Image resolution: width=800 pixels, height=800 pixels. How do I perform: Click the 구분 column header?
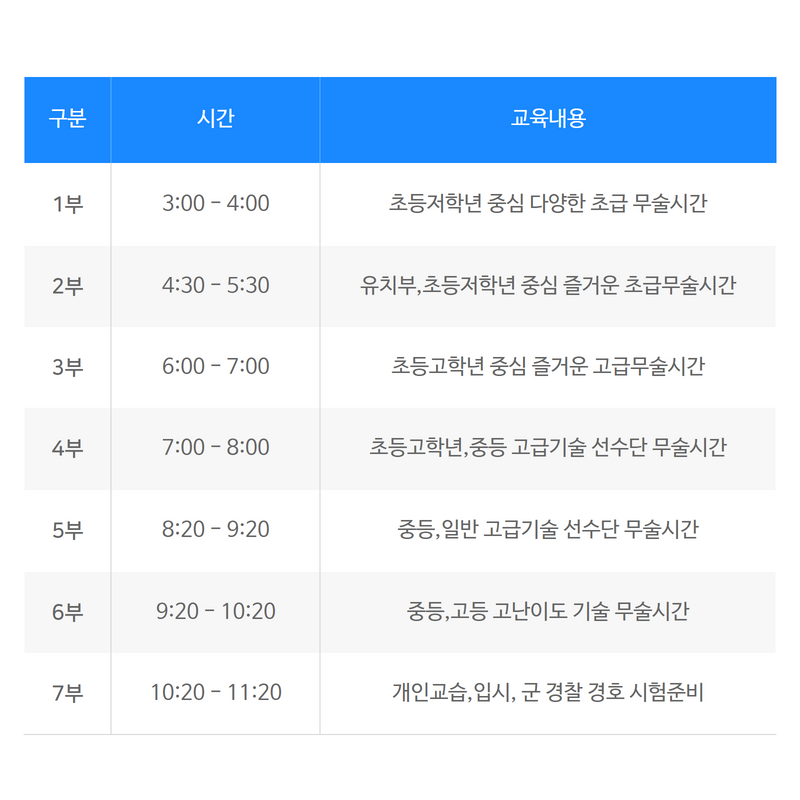coord(67,119)
